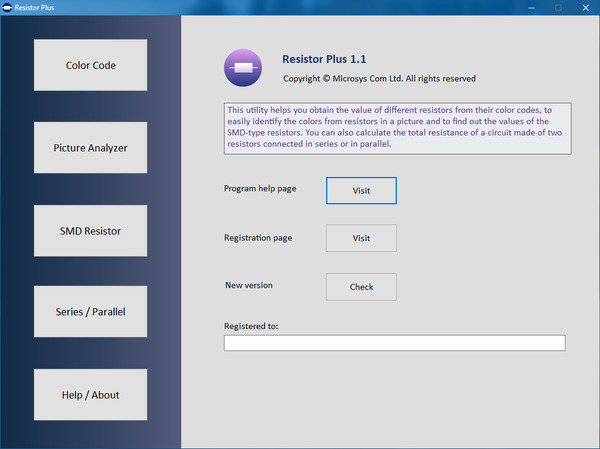Viewport: 600px width, 449px height.
Task: Click the Resistor Plus title bar app icon
Action: [x=7, y=7]
